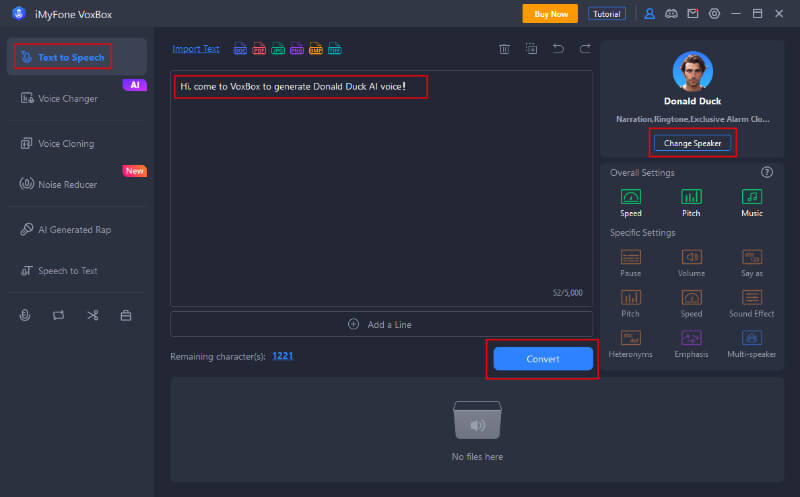The image size is (800, 497).
Task: Open the specific Speed setting
Action: pos(691,303)
